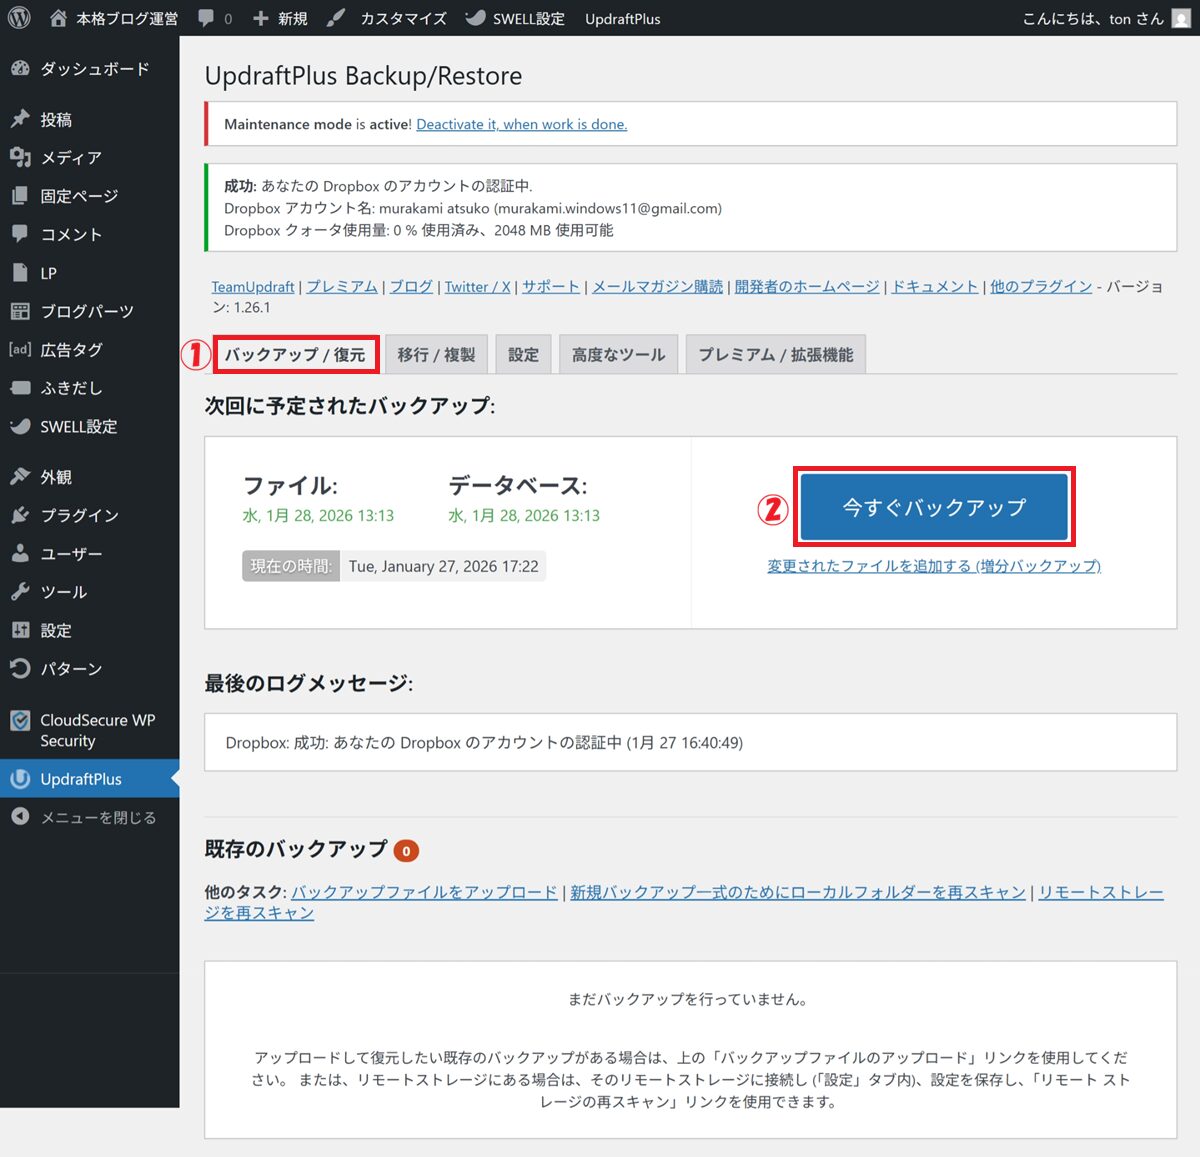Open the 本格ブログ運営 site menu
The height and width of the screenshot is (1157, 1200).
[x=114, y=18]
